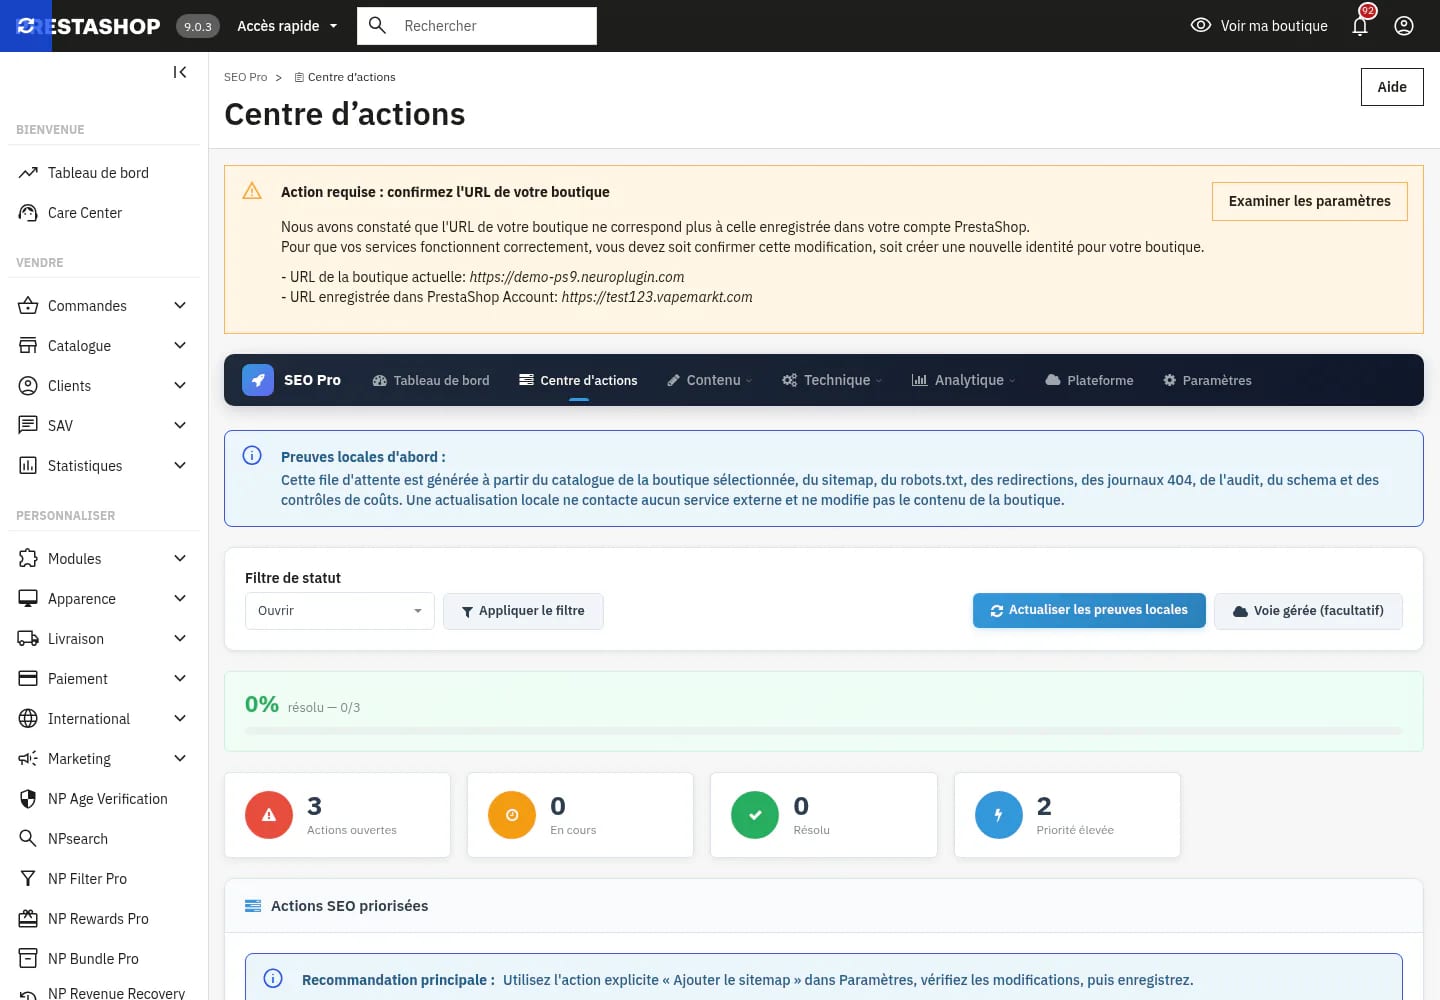Click the NP Filter Pro funnel icon

point(28,879)
